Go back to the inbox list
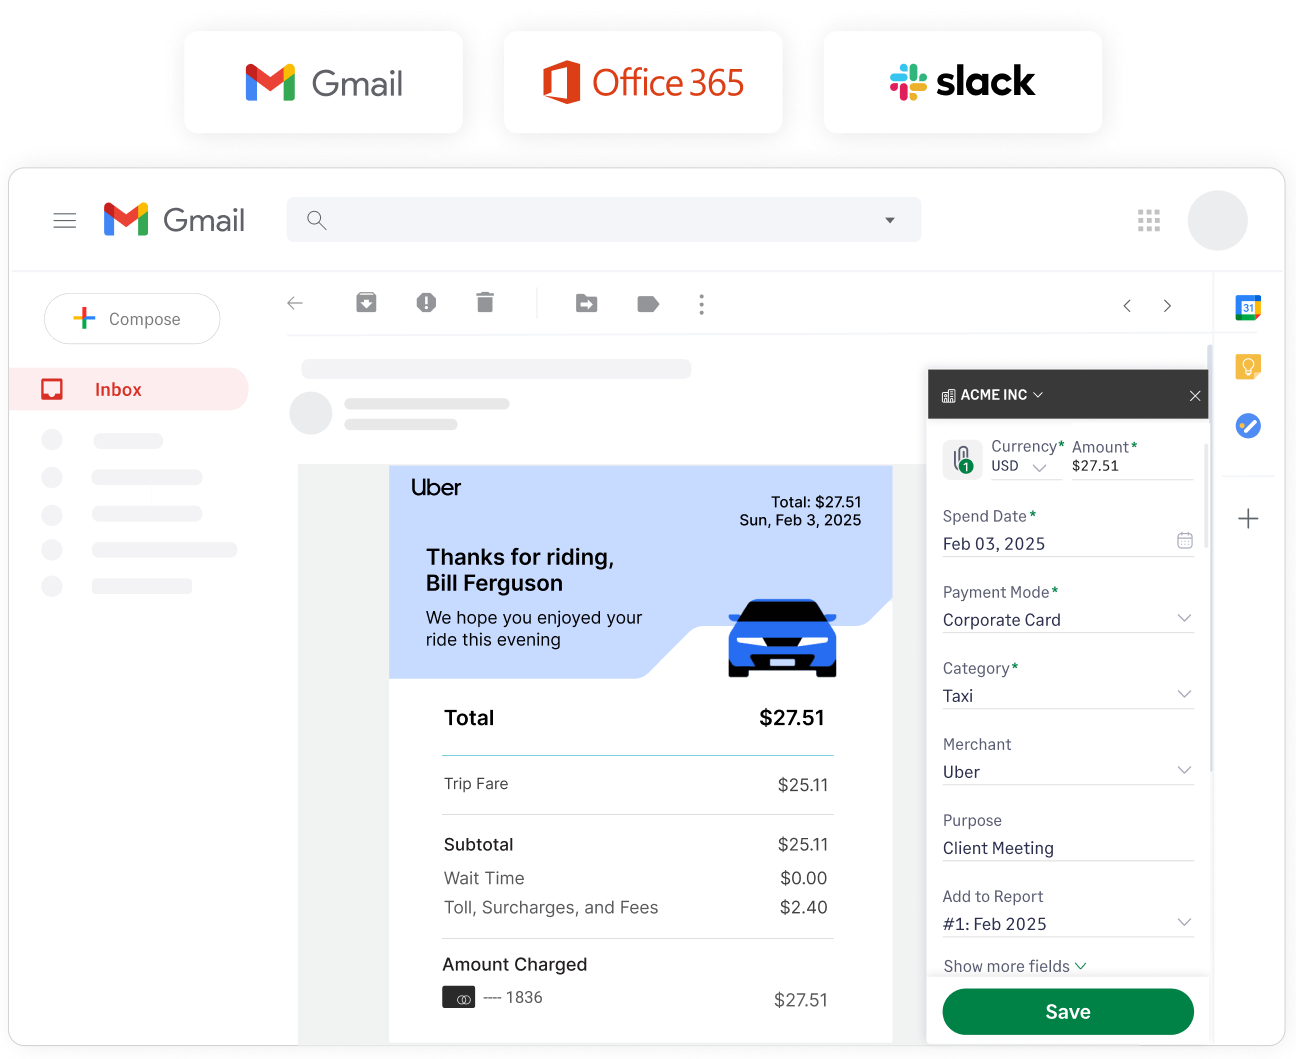The height and width of the screenshot is (1059, 1296). [295, 303]
